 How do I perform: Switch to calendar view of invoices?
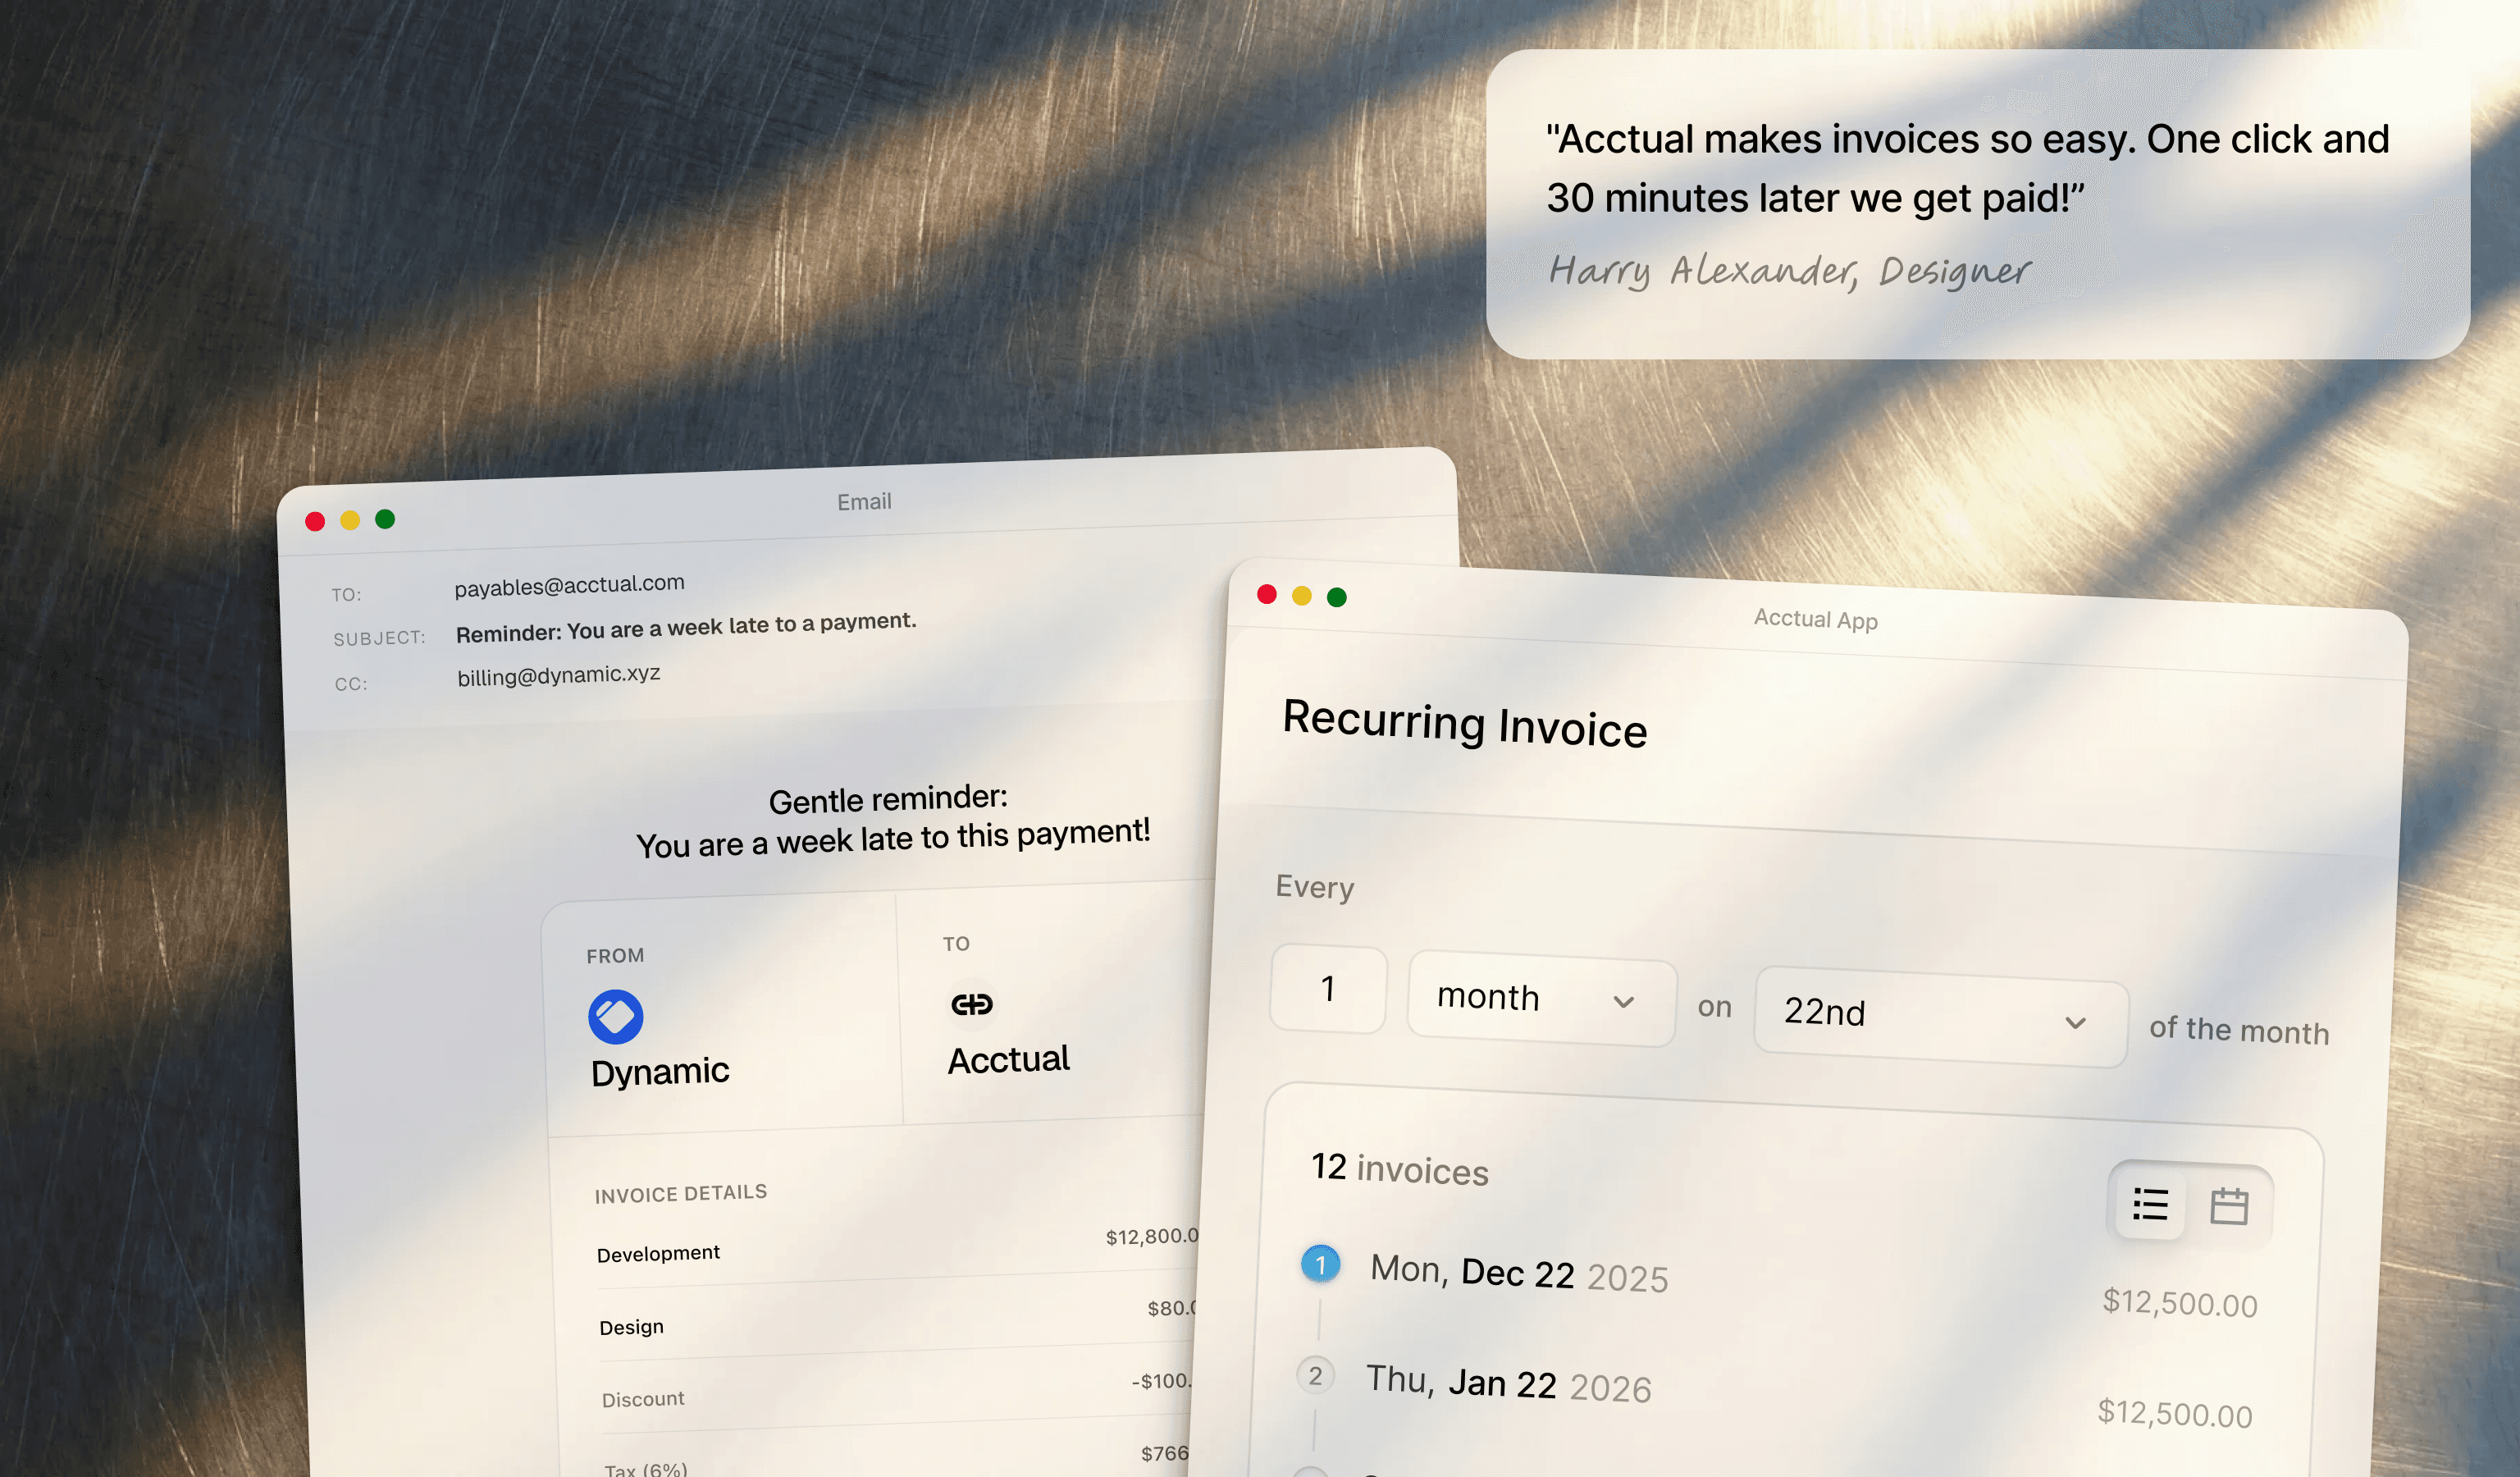click(2229, 1206)
